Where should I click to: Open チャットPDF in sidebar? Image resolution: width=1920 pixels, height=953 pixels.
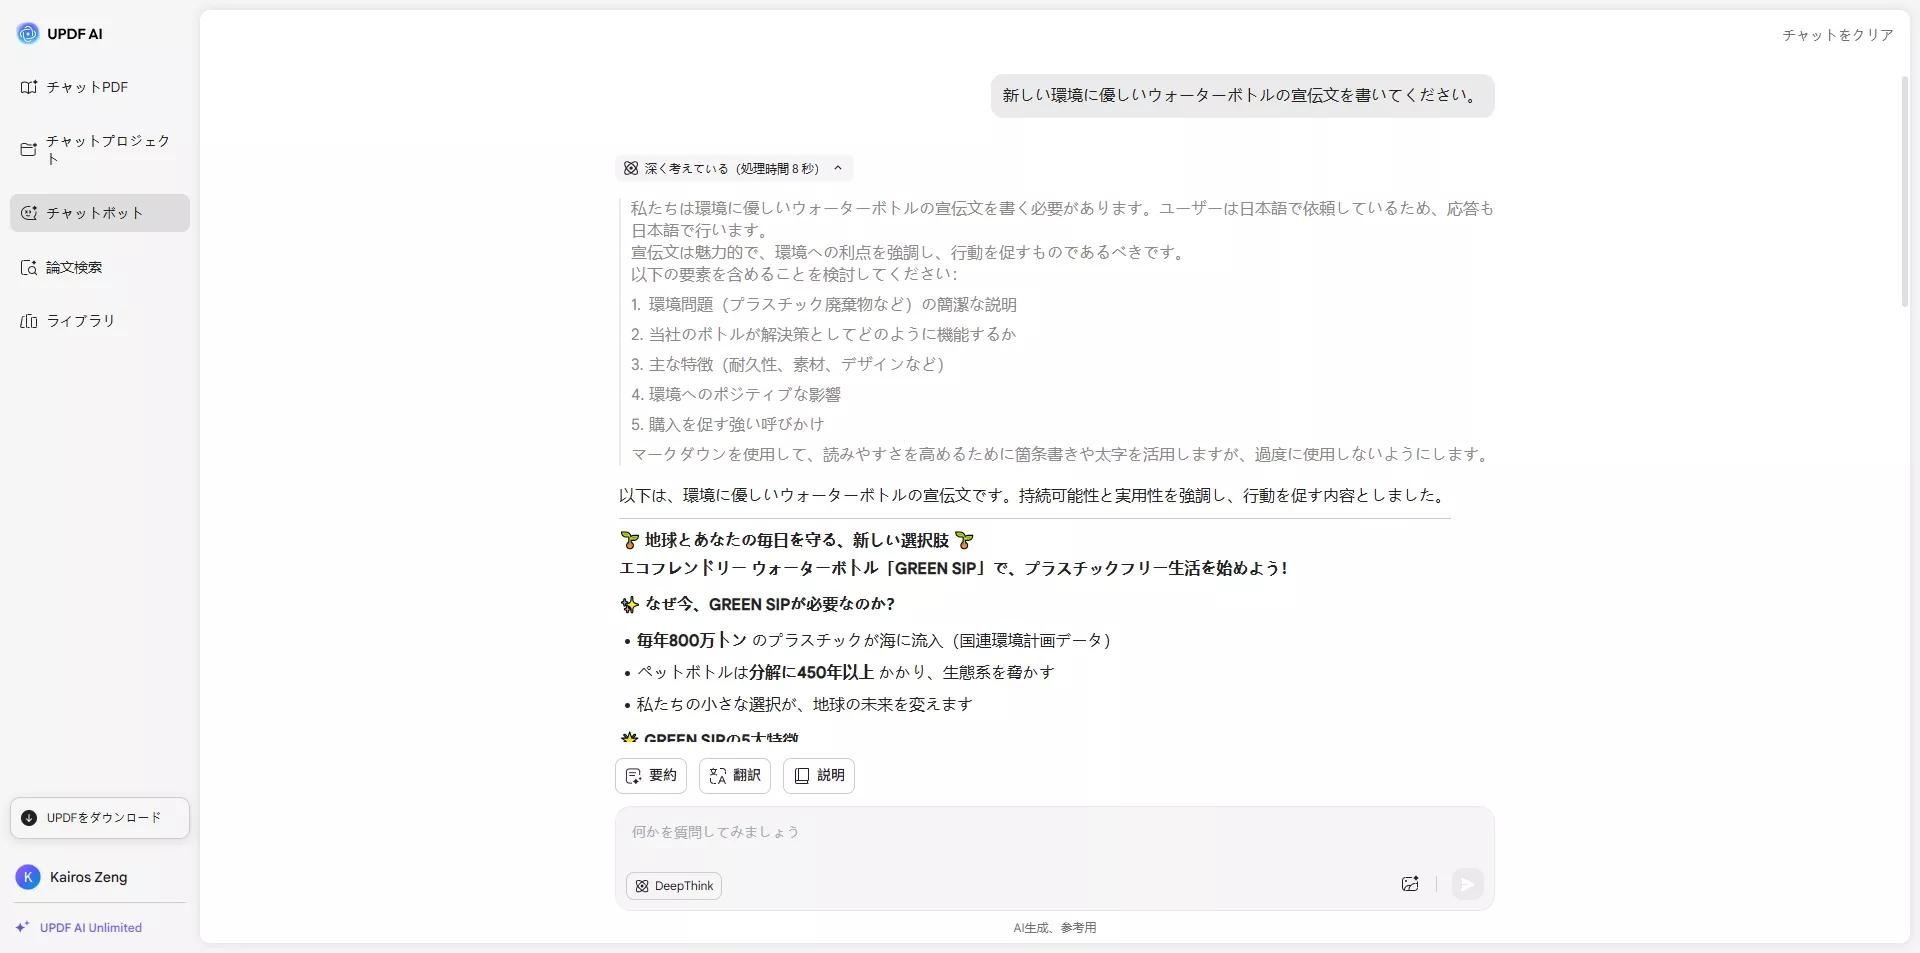100,87
